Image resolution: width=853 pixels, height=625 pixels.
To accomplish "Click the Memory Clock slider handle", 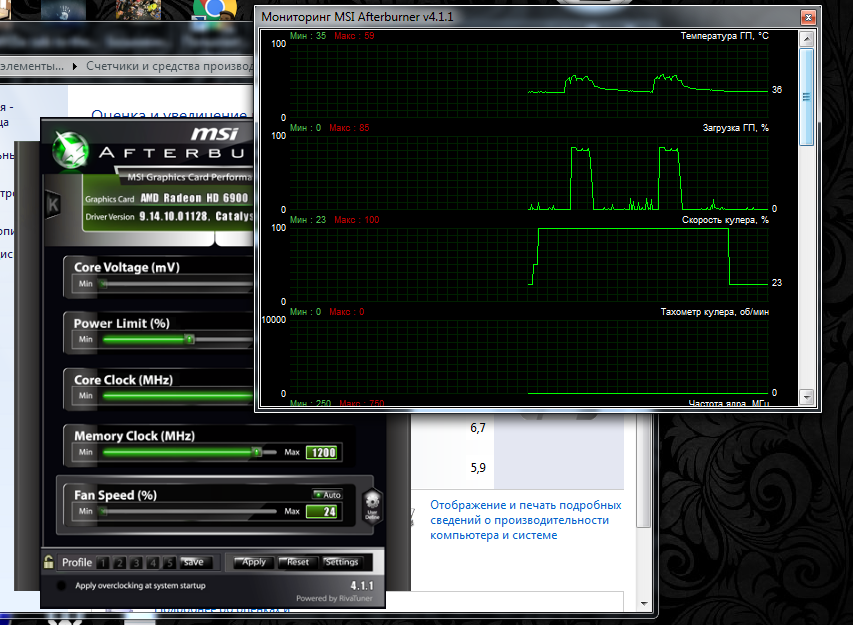I will tap(257, 452).
